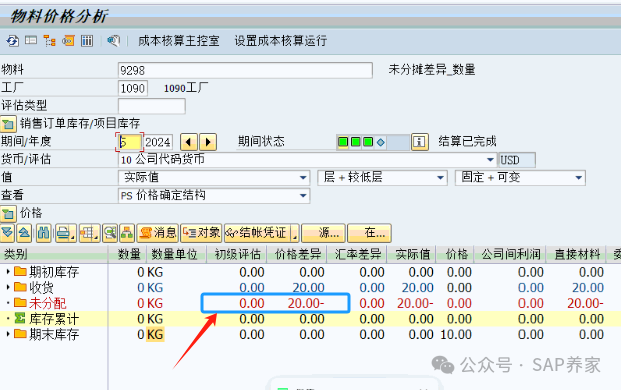Click the highlighted KG cell in 期末库存 row
This screenshot has height=390, width=621.
click(x=155, y=335)
